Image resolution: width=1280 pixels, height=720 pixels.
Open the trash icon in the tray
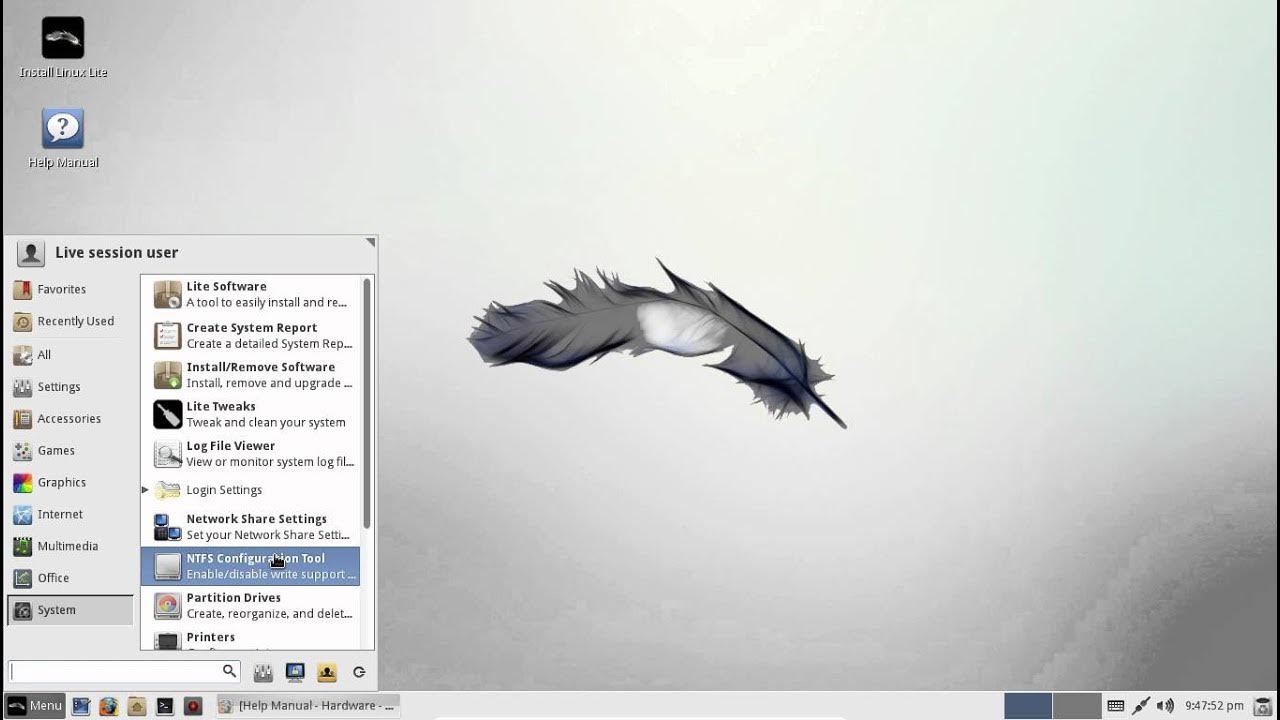click(x=1262, y=706)
